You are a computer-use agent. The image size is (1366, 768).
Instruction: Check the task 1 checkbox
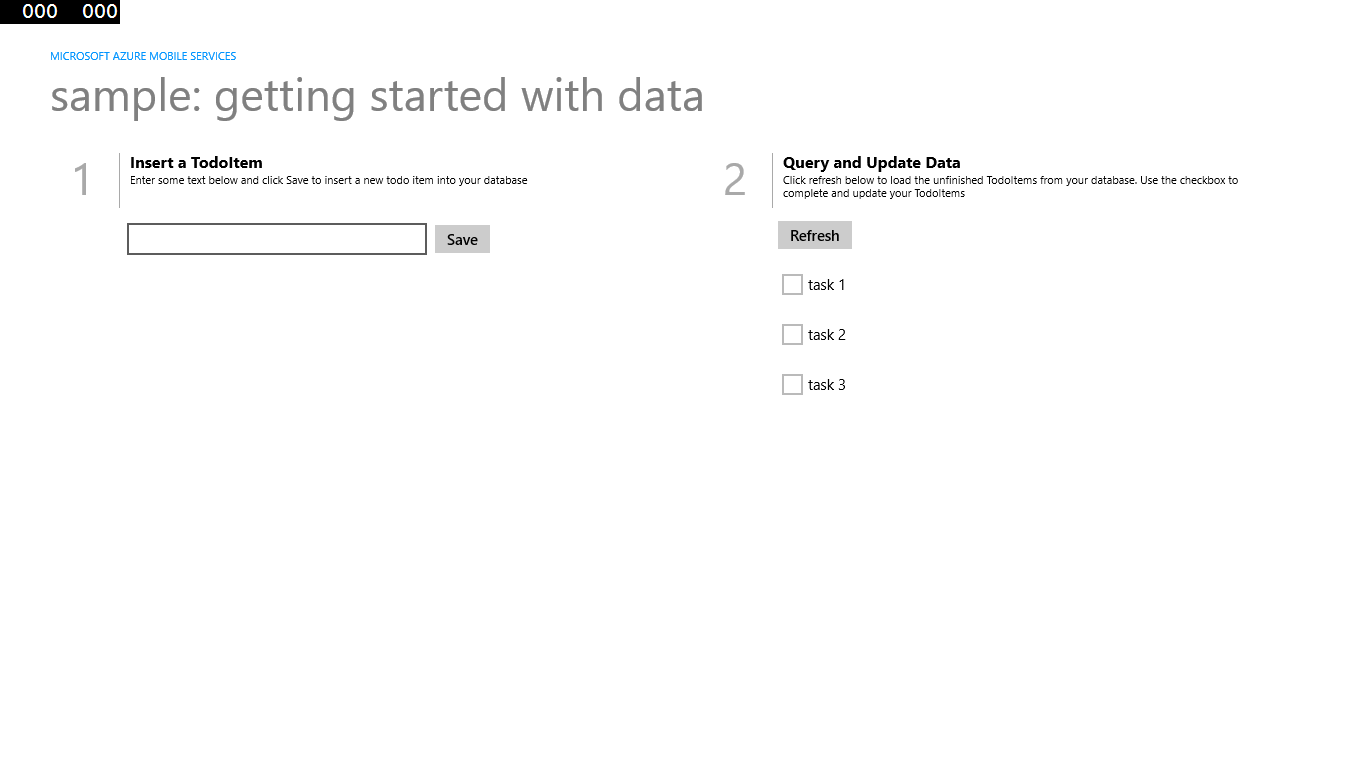pyautogui.click(x=792, y=285)
